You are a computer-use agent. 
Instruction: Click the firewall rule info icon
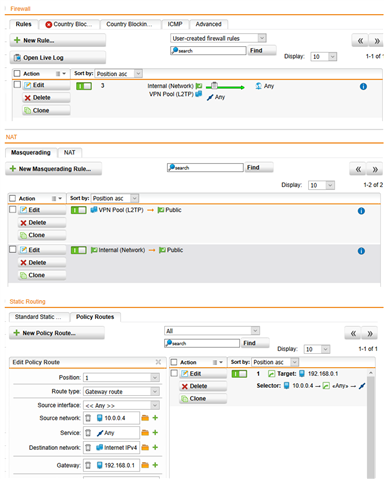[x=363, y=86]
